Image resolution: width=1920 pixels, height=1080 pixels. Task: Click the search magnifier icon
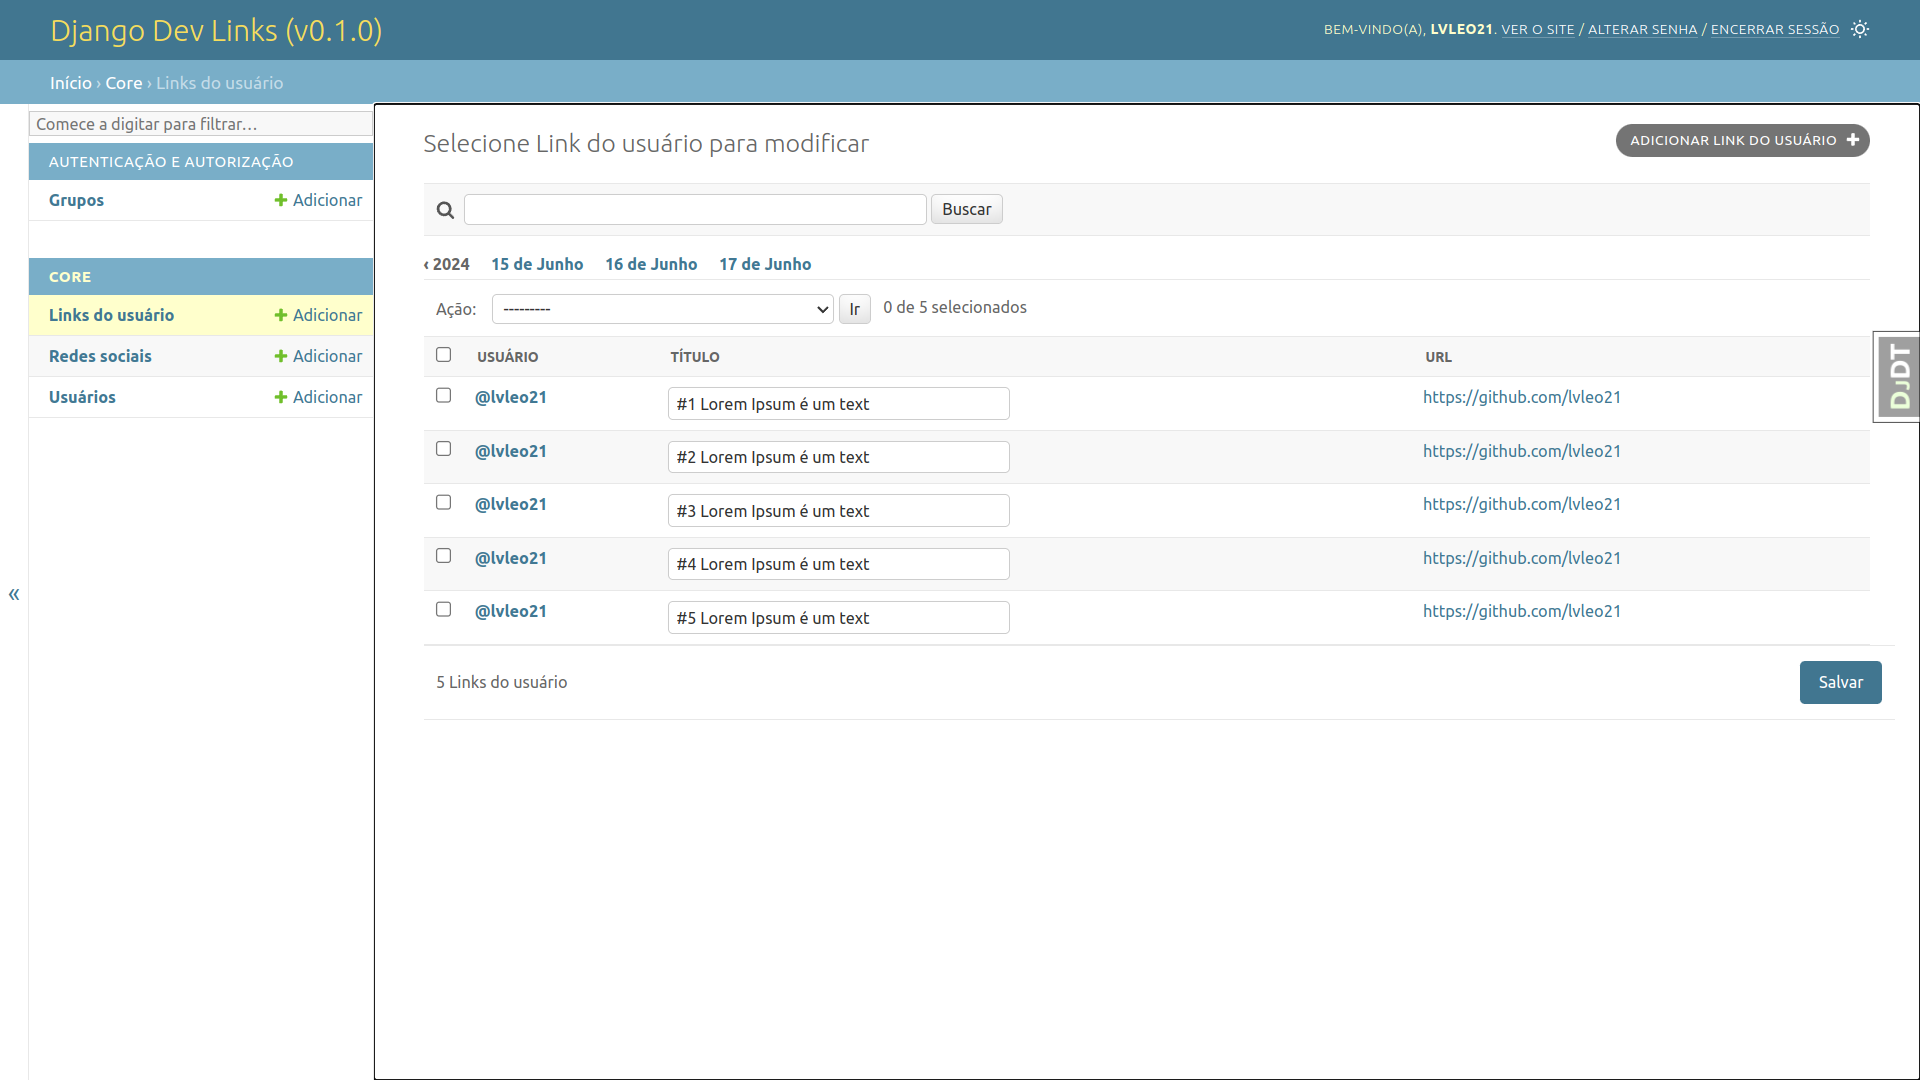click(x=444, y=208)
